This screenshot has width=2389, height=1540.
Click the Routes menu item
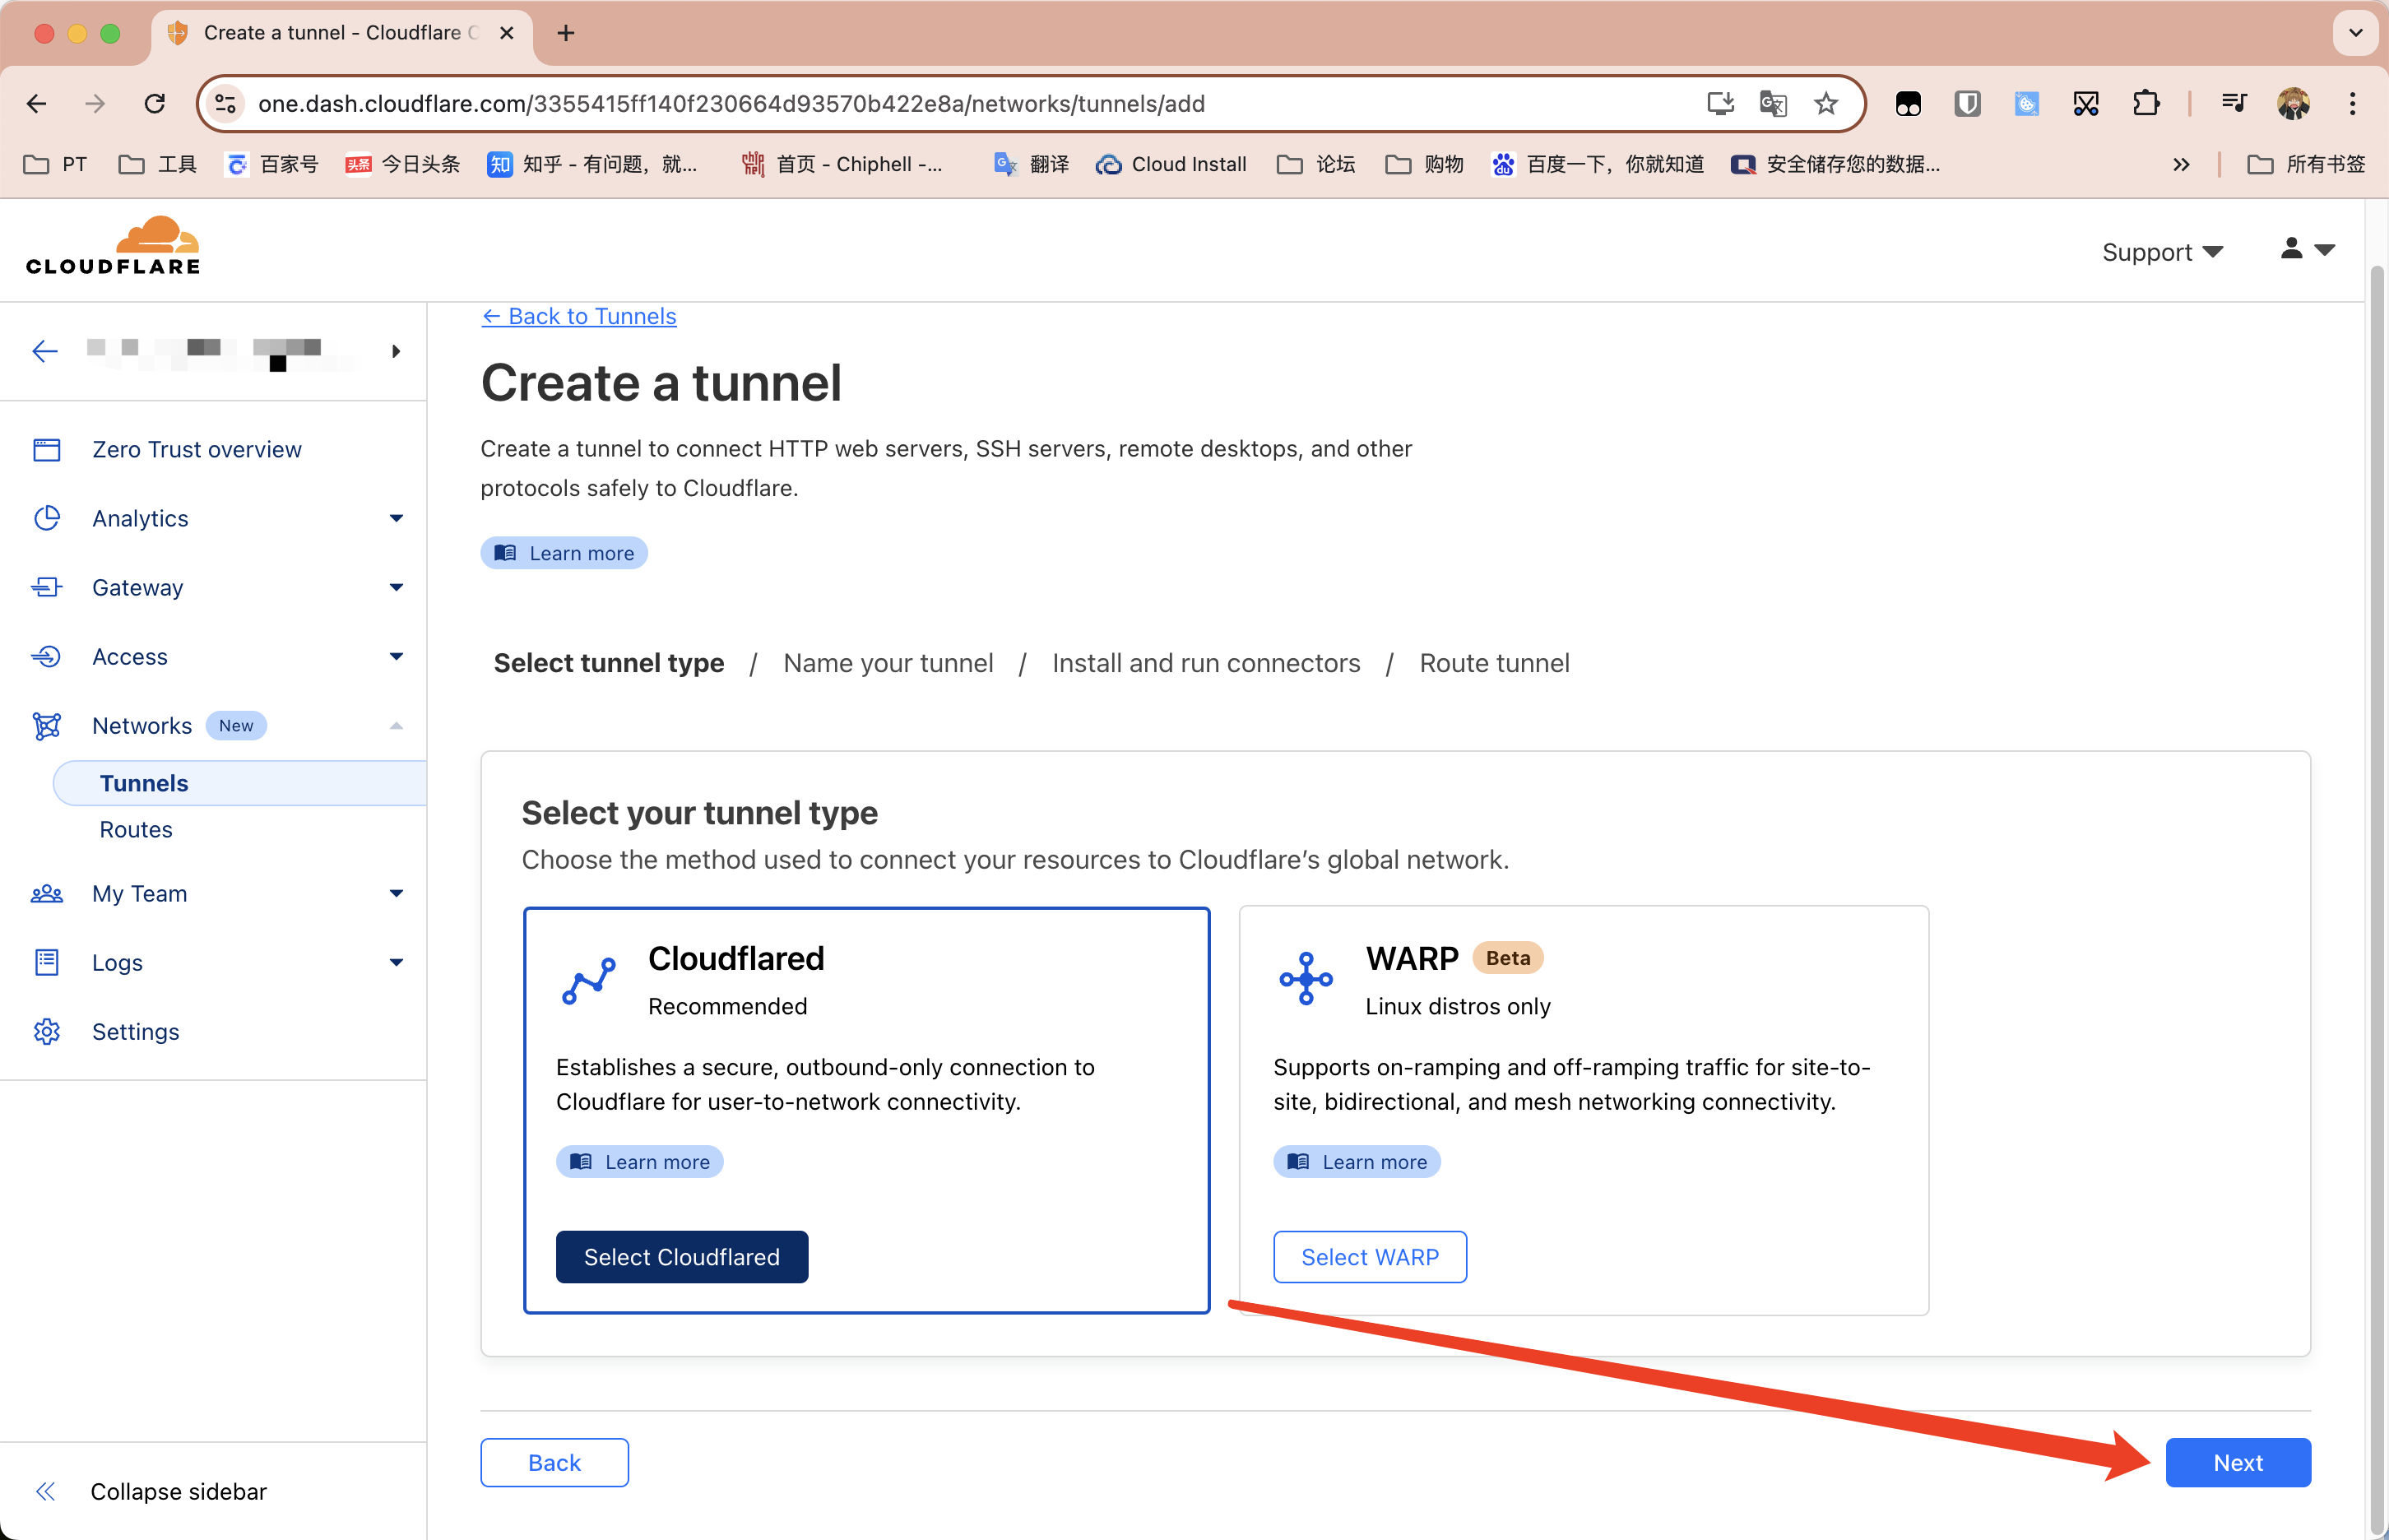(136, 829)
